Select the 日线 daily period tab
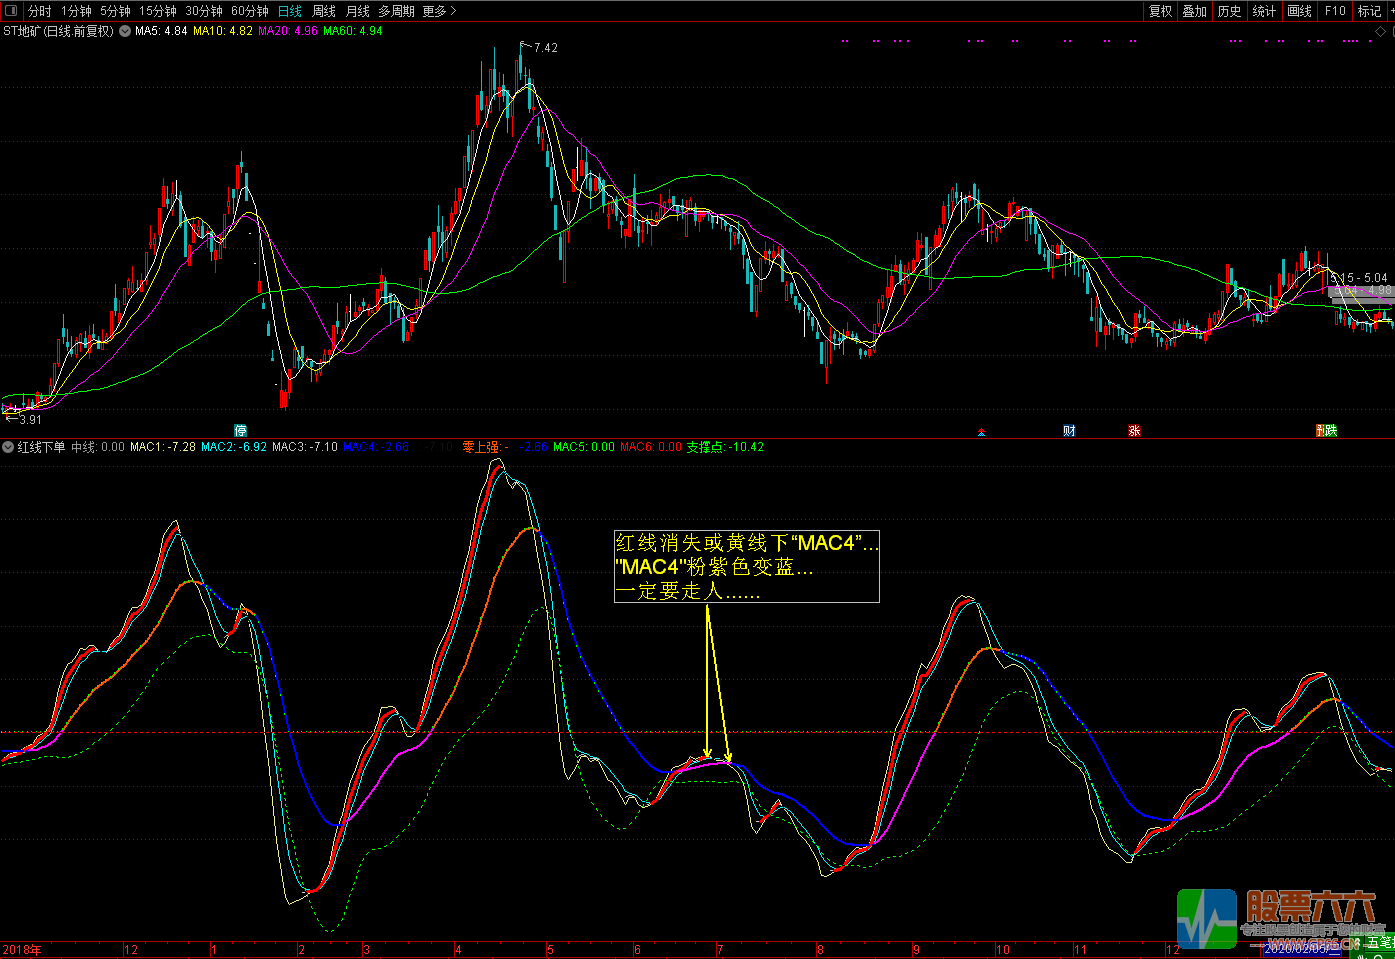Viewport: 1395px width, 959px height. tap(290, 11)
